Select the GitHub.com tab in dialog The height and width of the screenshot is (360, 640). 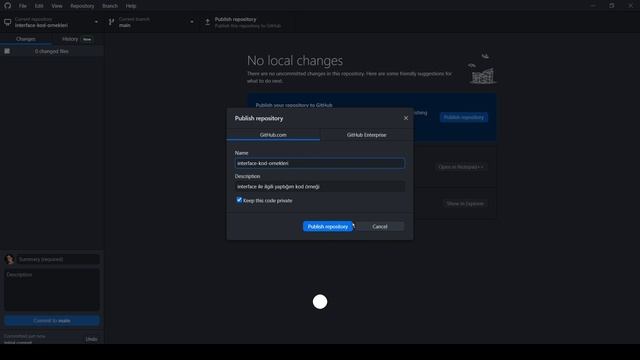click(273, 135)
